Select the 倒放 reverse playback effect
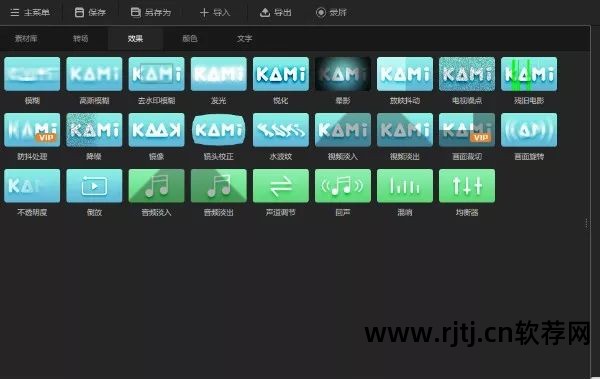This screenshot has height=379, width=600. (94, 186)
